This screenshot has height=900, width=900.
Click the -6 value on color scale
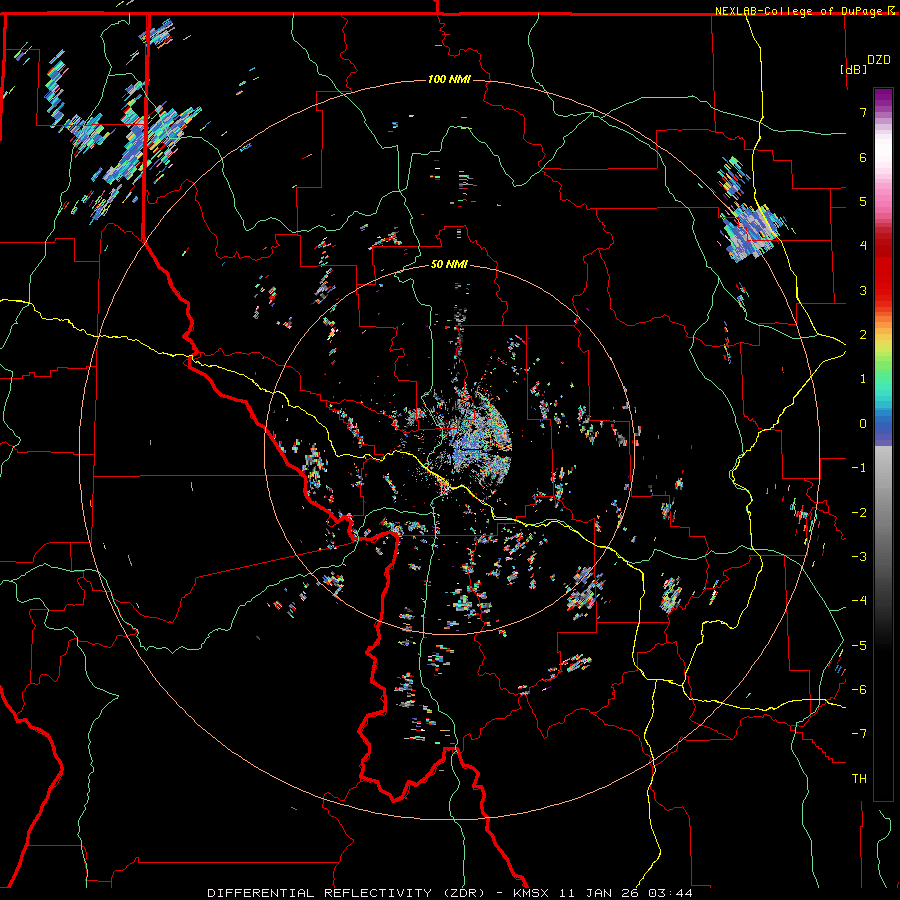[x=859, y=690]
